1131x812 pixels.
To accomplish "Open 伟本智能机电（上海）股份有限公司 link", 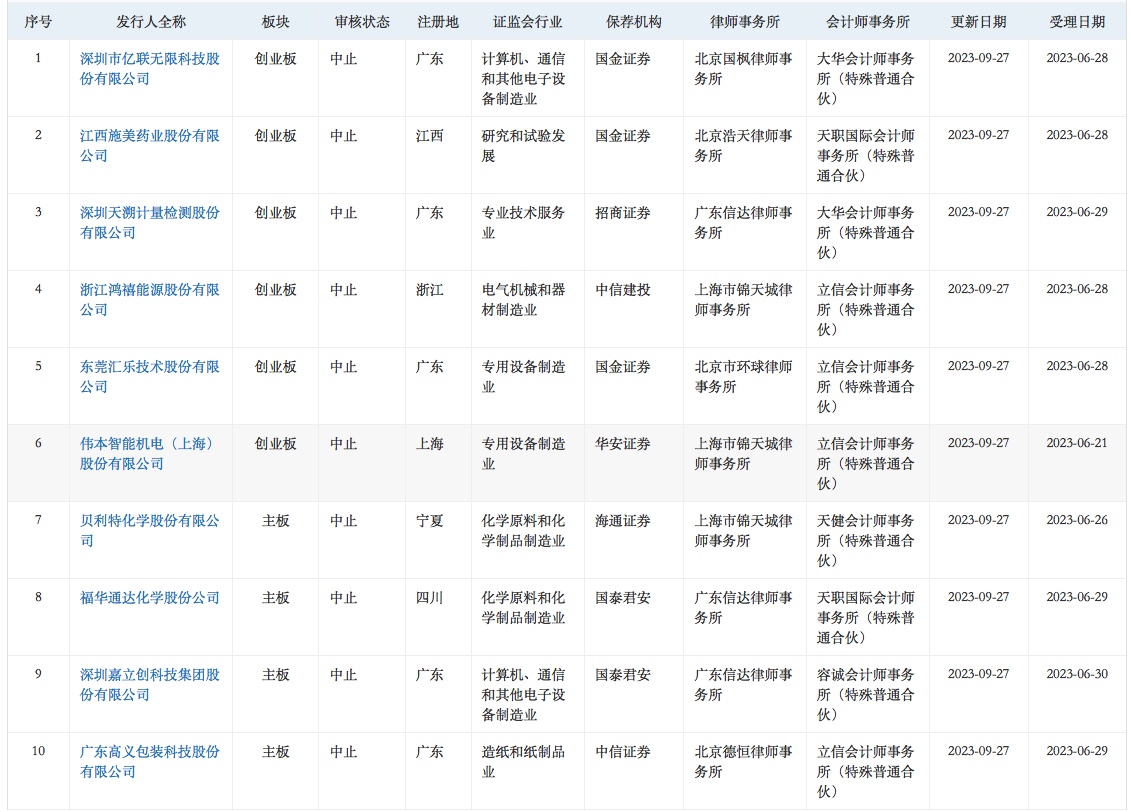I will (146, 454).
